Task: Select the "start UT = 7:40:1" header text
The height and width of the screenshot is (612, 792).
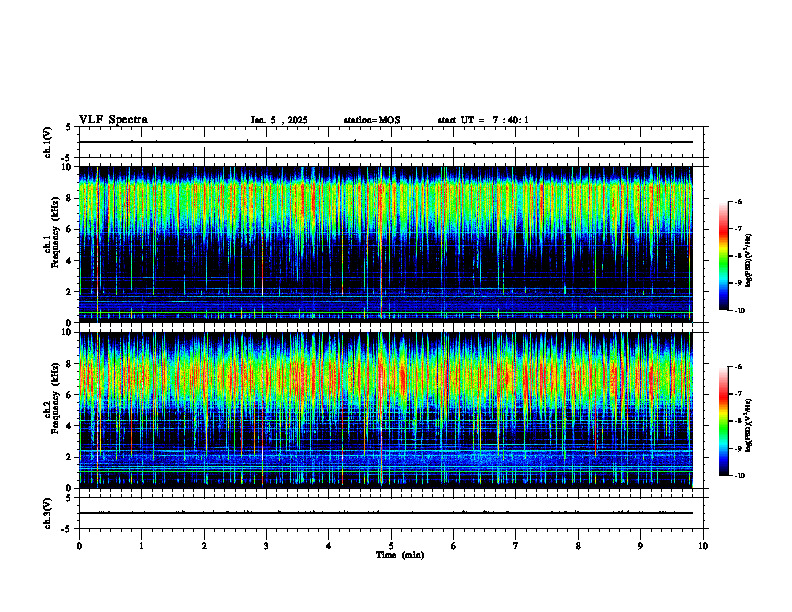Action: coord(483,120)
